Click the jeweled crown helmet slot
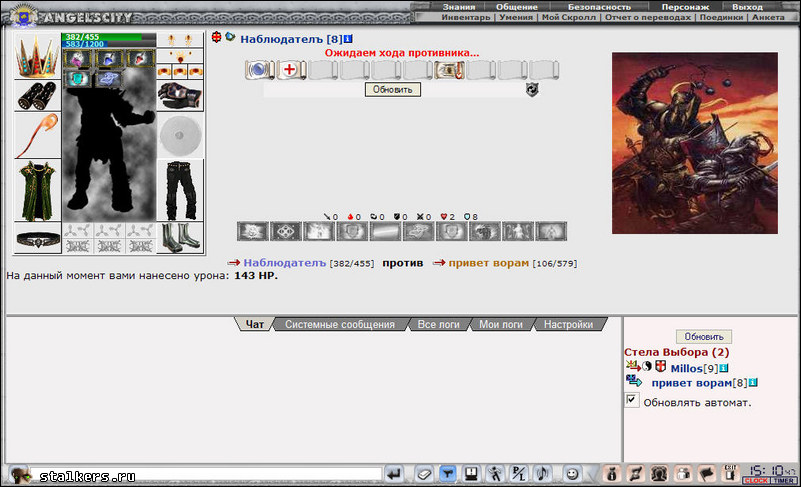This screenshot has height=487, width=801. pyautogui.click(x=37, y=55)
